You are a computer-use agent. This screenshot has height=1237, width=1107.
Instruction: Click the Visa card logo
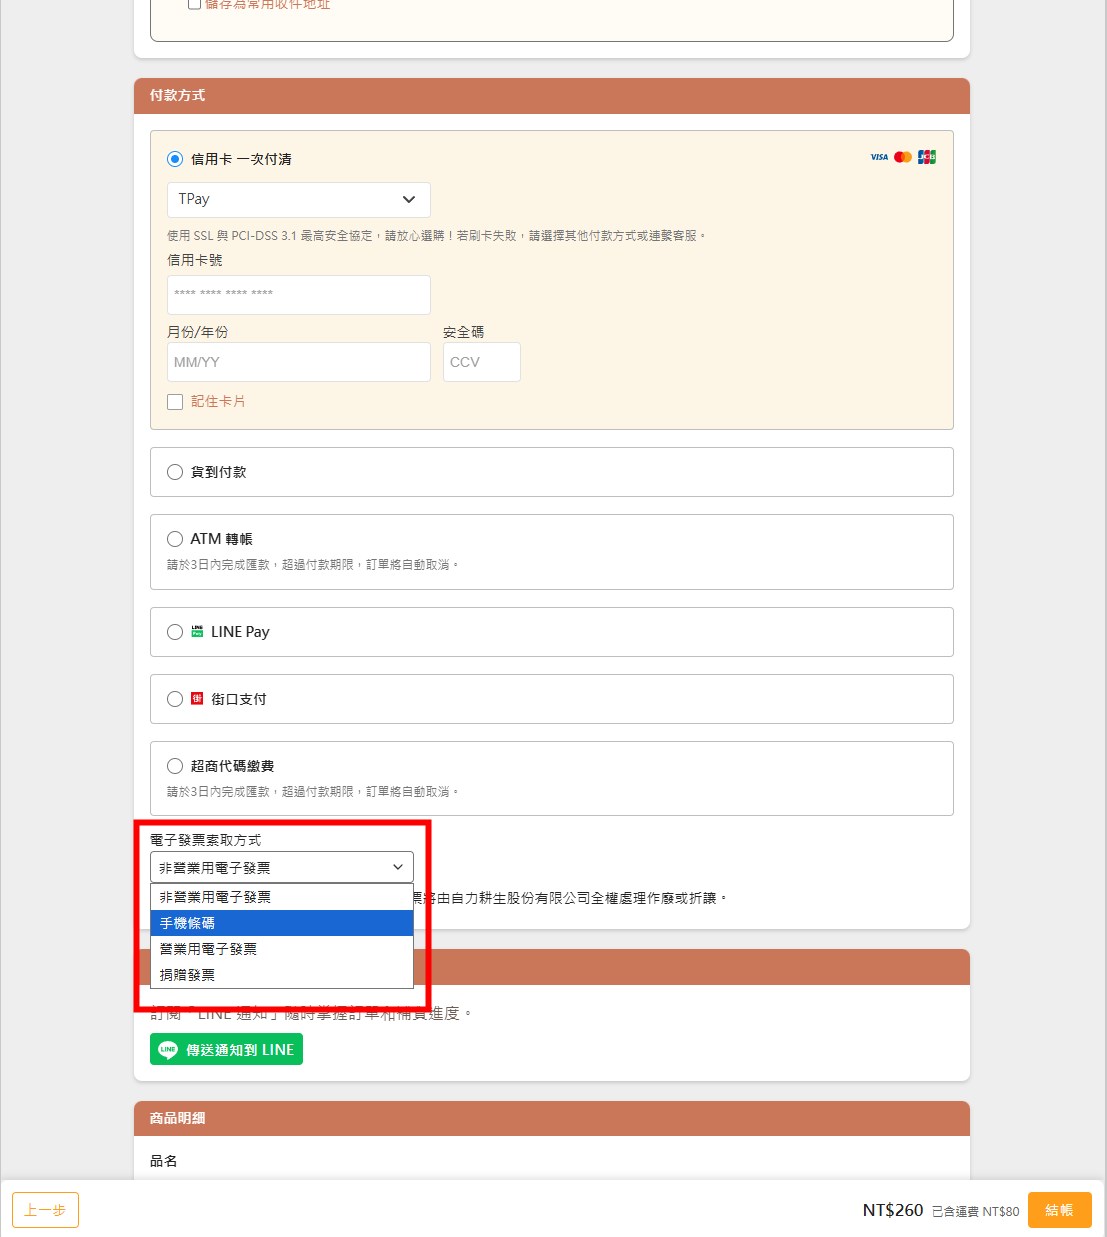tap(878, 157)
